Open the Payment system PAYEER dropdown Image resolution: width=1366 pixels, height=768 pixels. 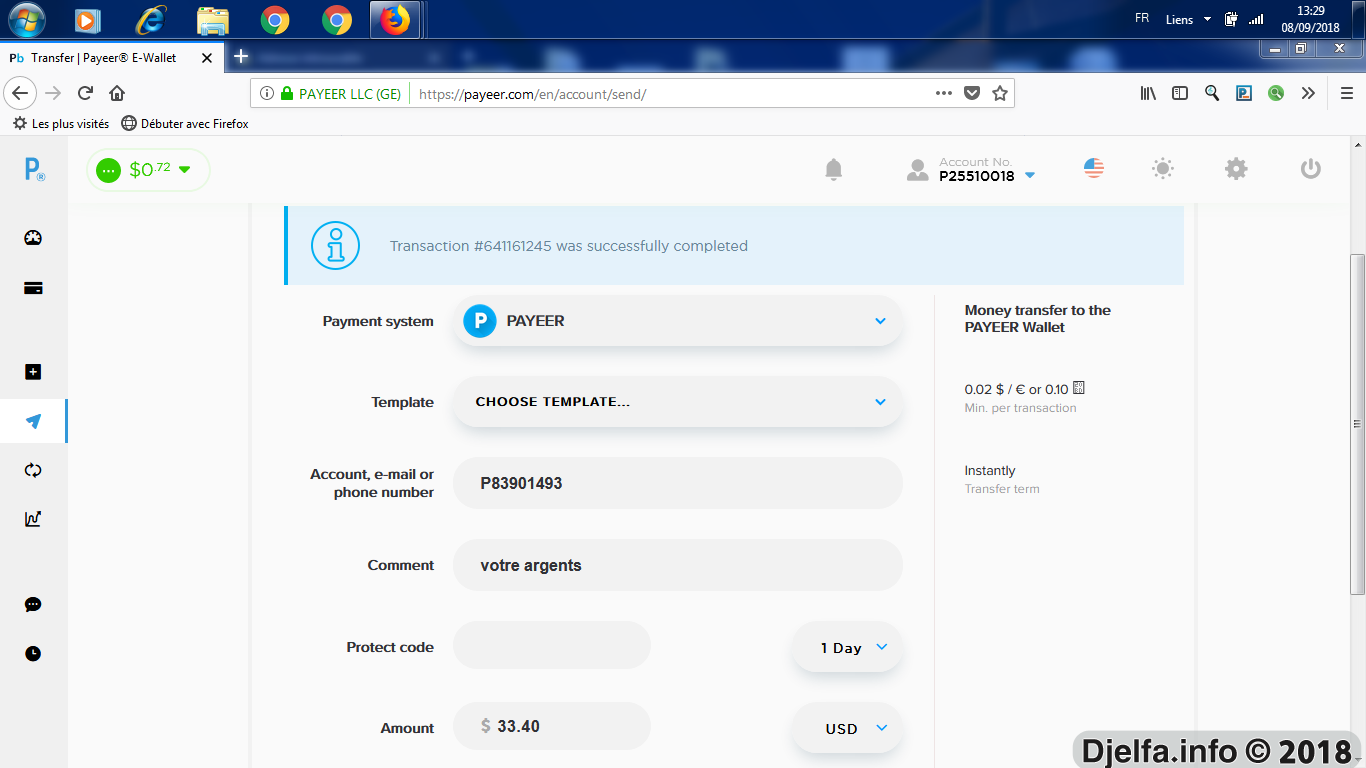point(678,321)
